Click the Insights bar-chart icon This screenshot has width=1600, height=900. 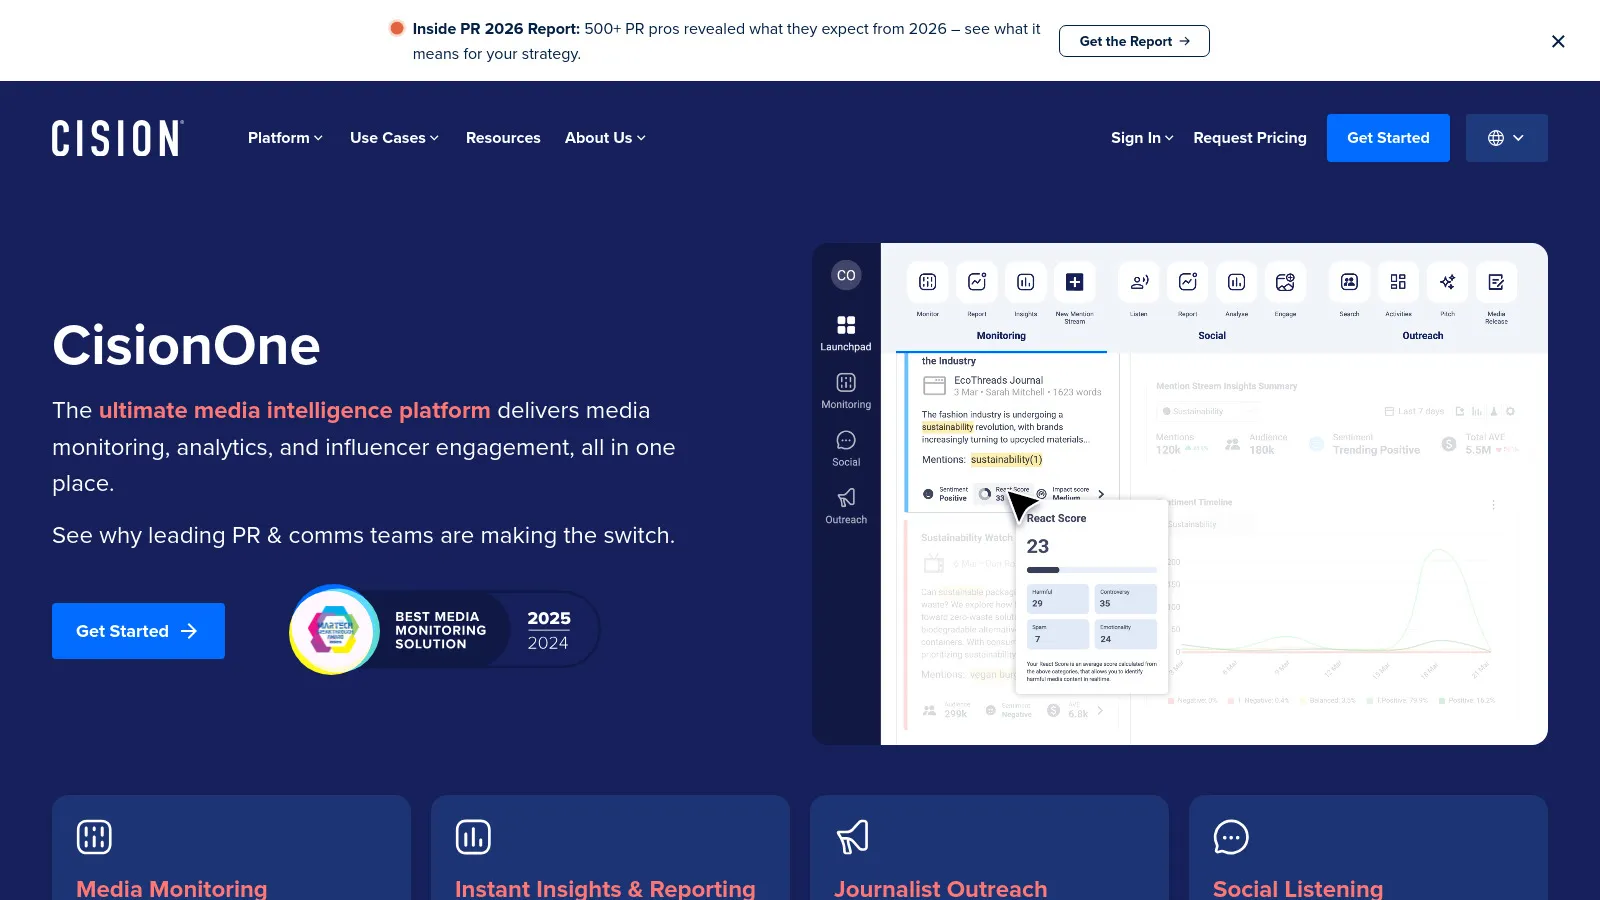[1025, 282]
